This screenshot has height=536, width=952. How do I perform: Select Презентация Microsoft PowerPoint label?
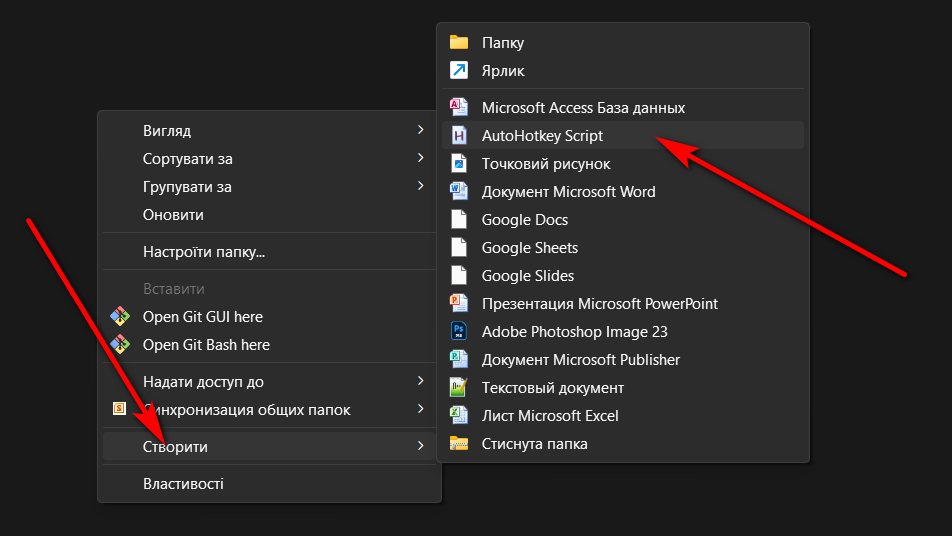[600, 304]
